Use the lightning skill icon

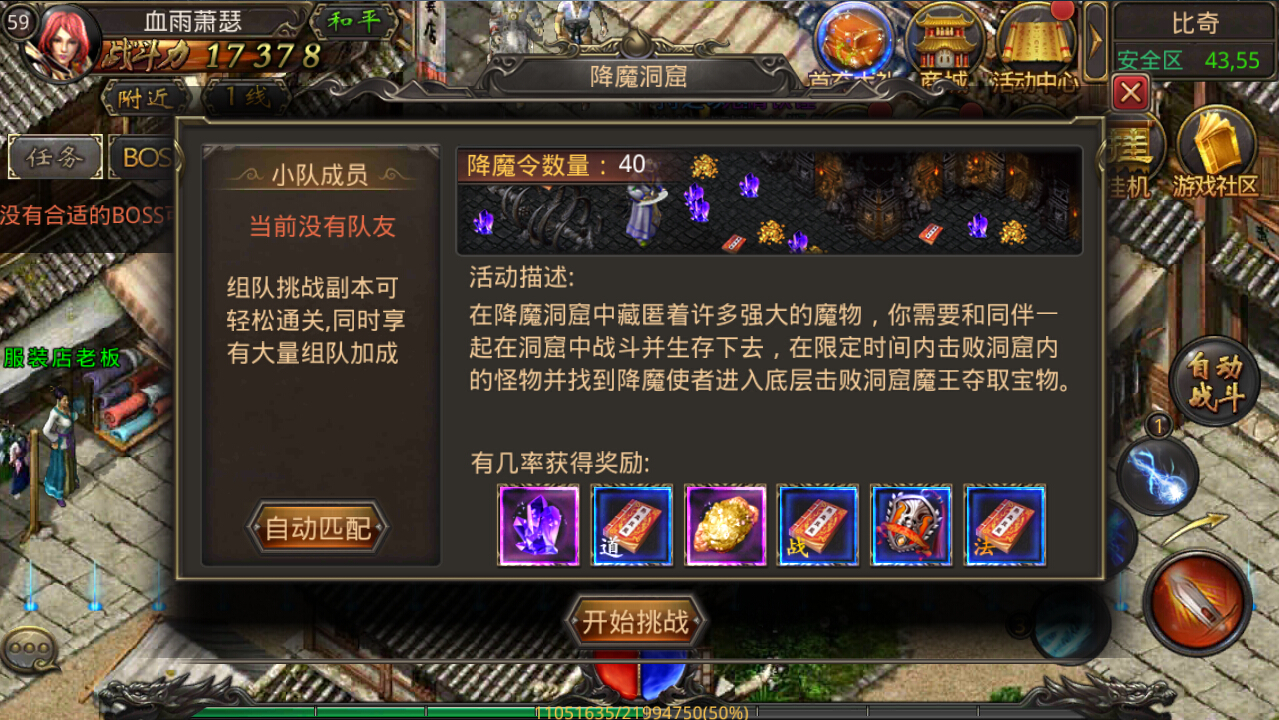tap(1157, 473)
